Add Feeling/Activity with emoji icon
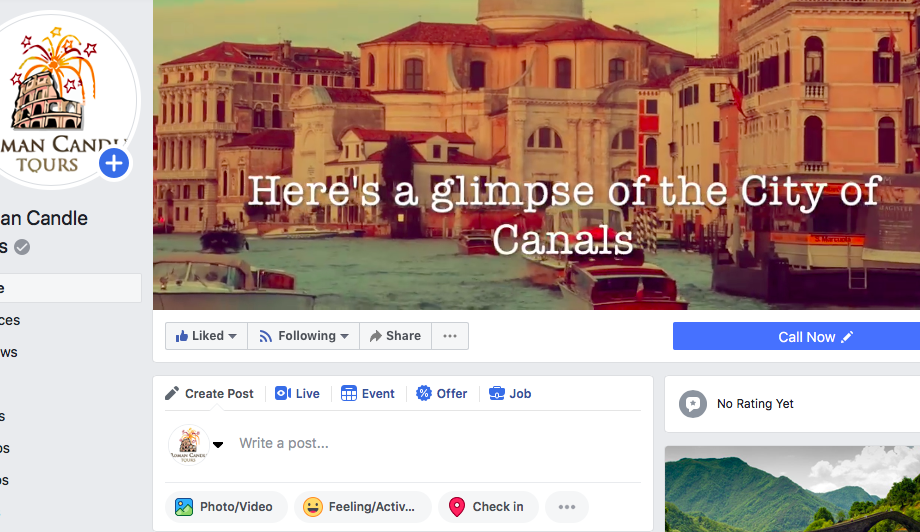Viewport: 920px width, 532px height. [x=363, y=507]
